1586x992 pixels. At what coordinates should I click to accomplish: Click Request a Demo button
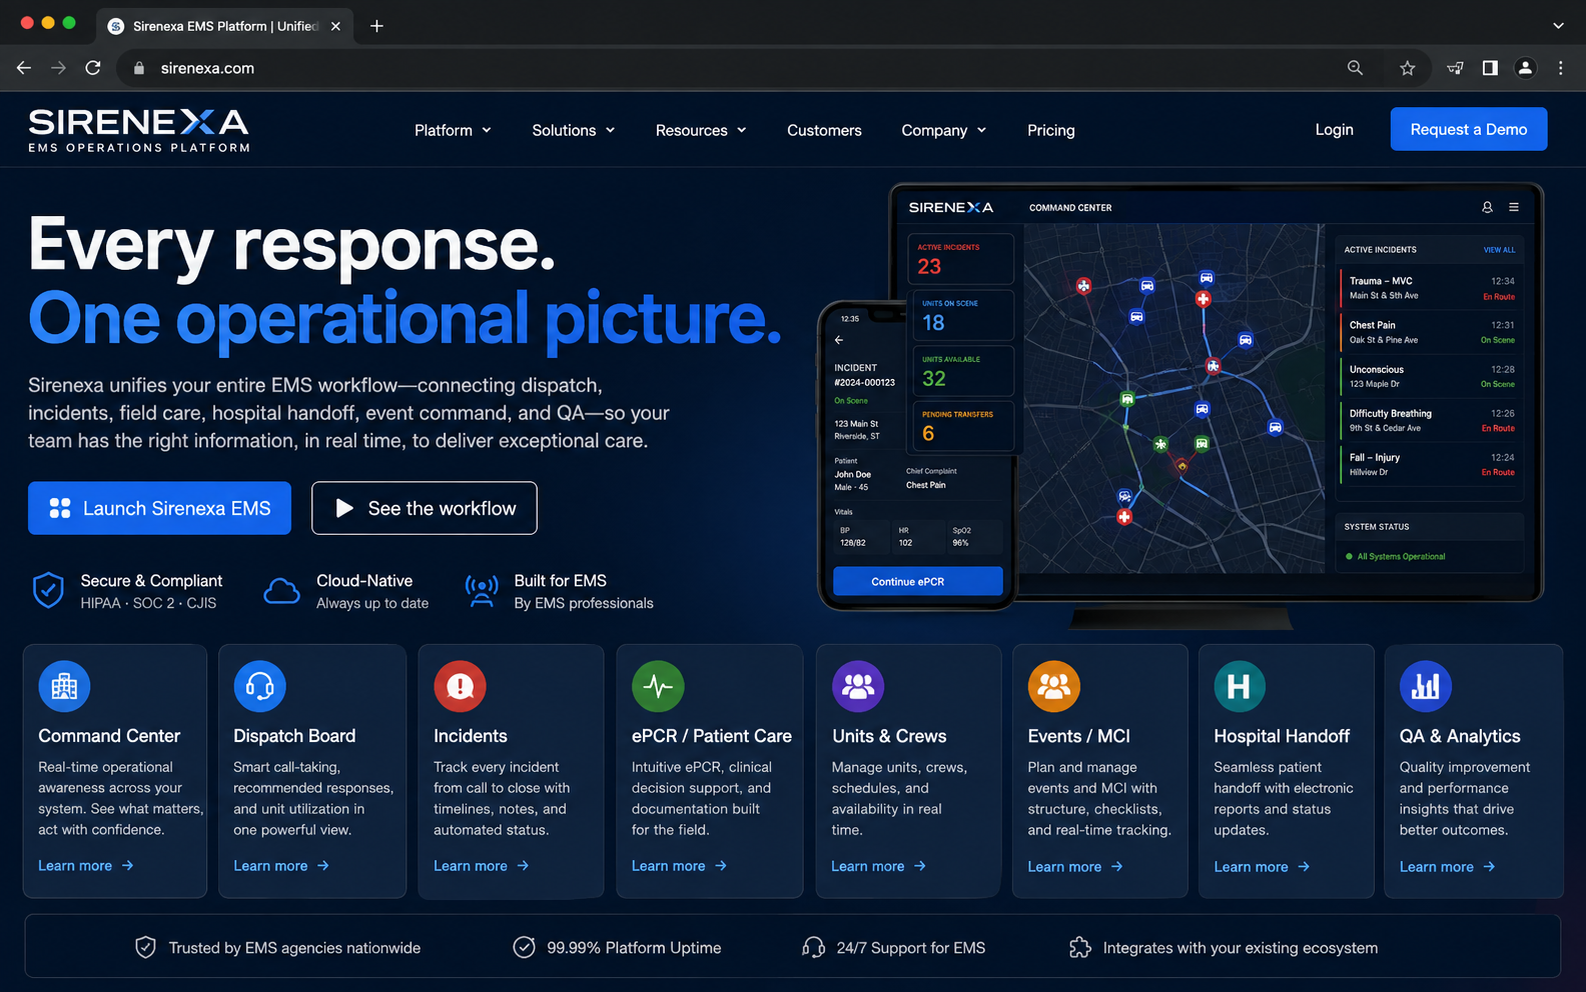[1468, 129]
